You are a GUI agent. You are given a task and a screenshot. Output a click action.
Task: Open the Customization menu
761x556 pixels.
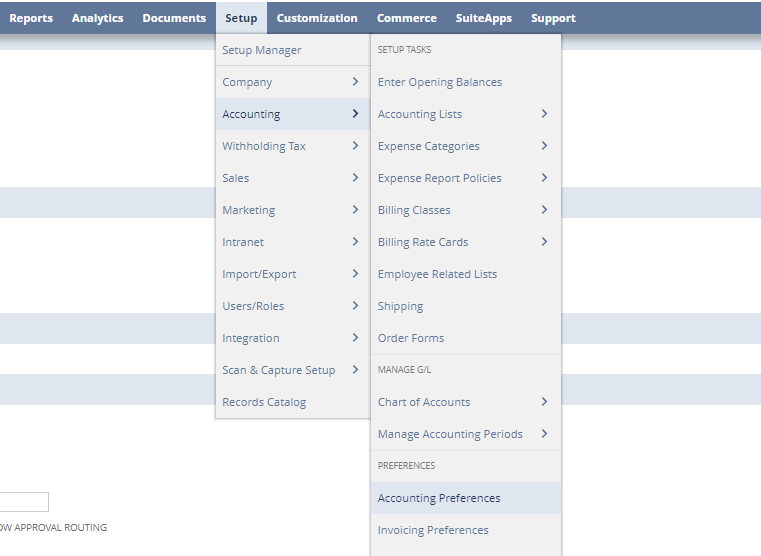pos(317,18)
